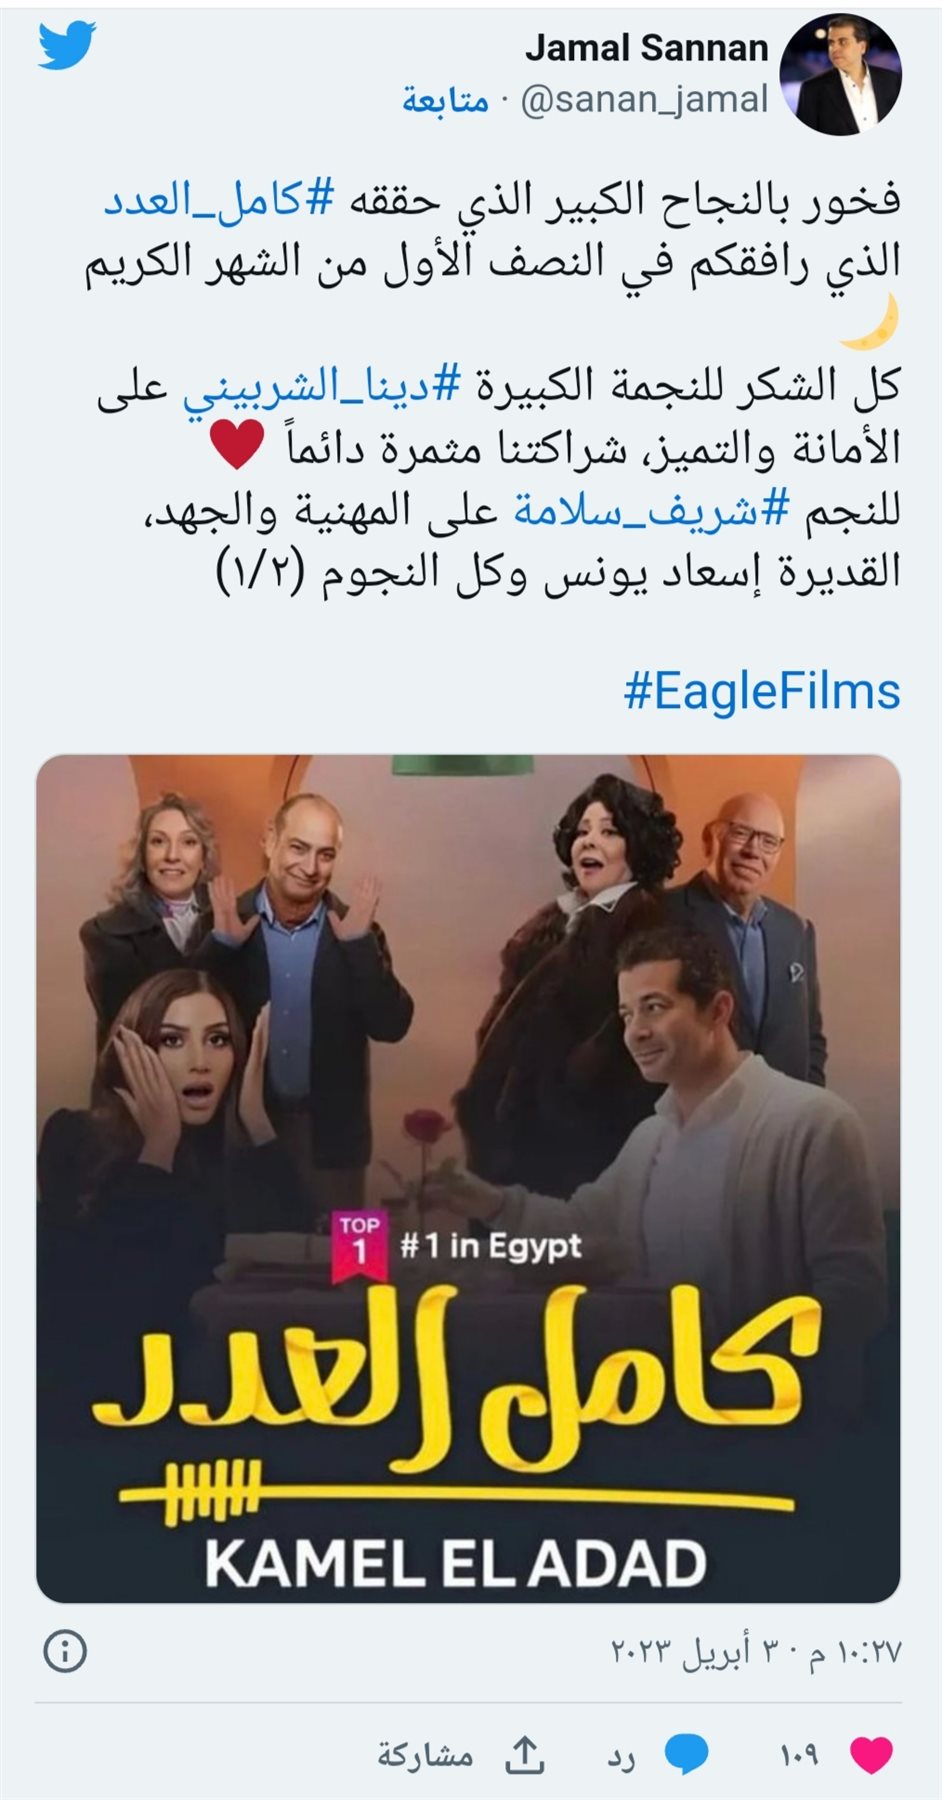The width and height of the screenshot is (942, 1800).
Task: Open the #EagleFilms hashtag
Action: point(762,692)
